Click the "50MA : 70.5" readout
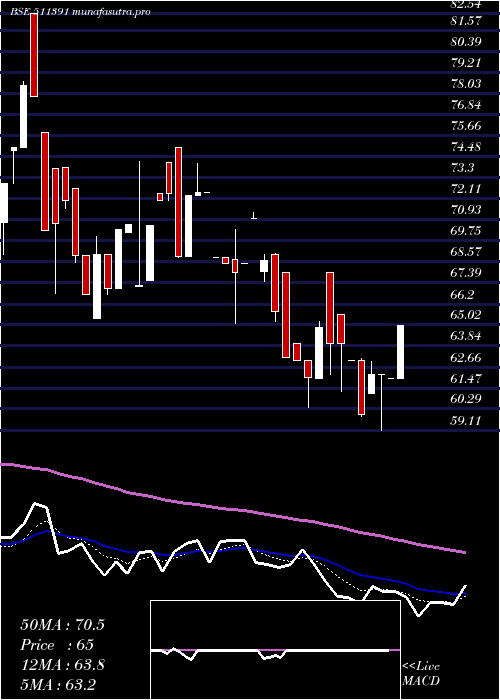 (62, 625)
